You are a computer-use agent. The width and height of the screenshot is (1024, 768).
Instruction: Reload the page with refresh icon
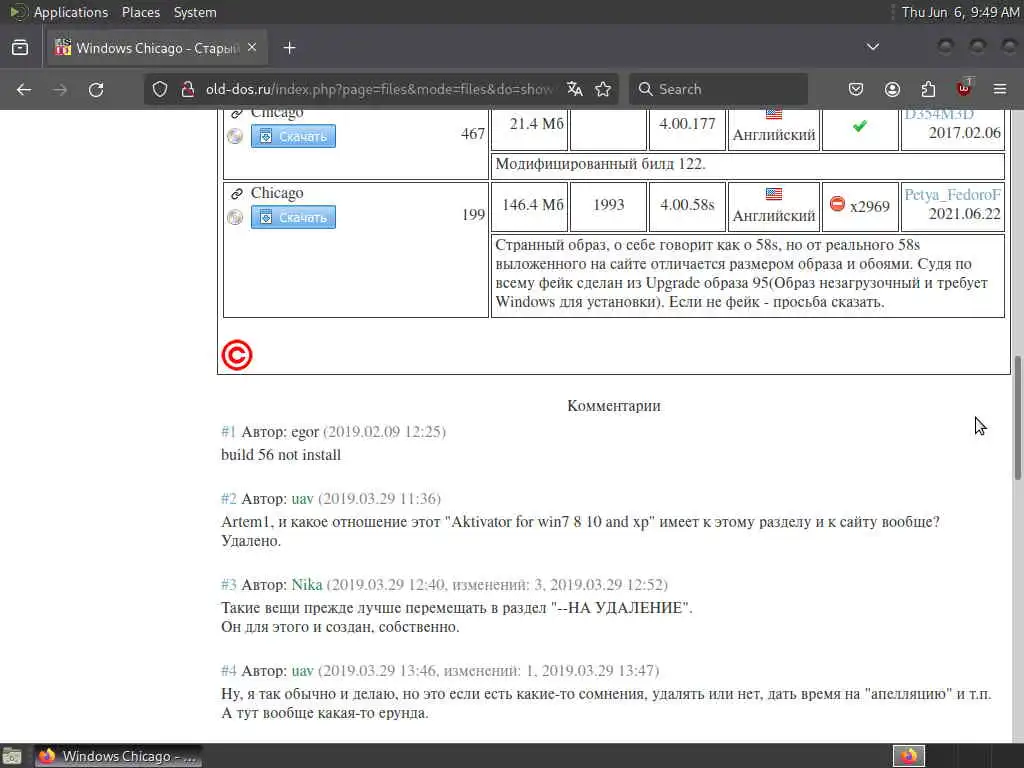pyautogui.click(x=96, y=89)
